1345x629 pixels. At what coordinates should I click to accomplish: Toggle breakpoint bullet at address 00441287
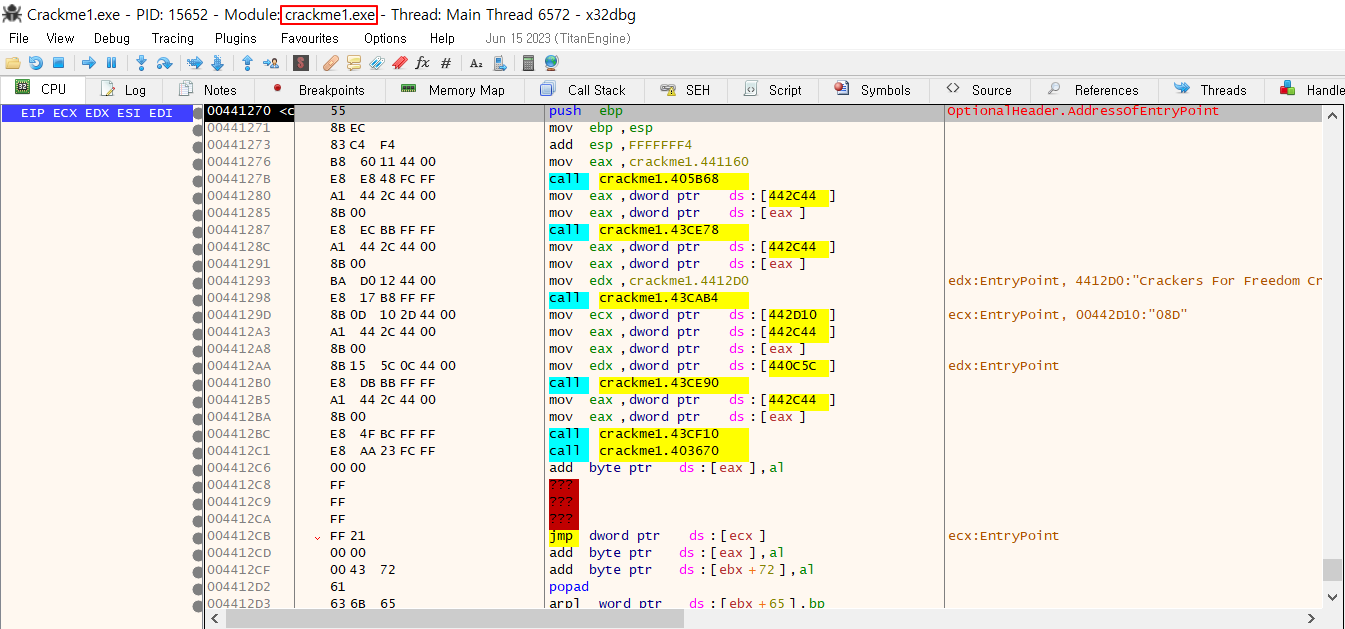[x=198, y=230]
